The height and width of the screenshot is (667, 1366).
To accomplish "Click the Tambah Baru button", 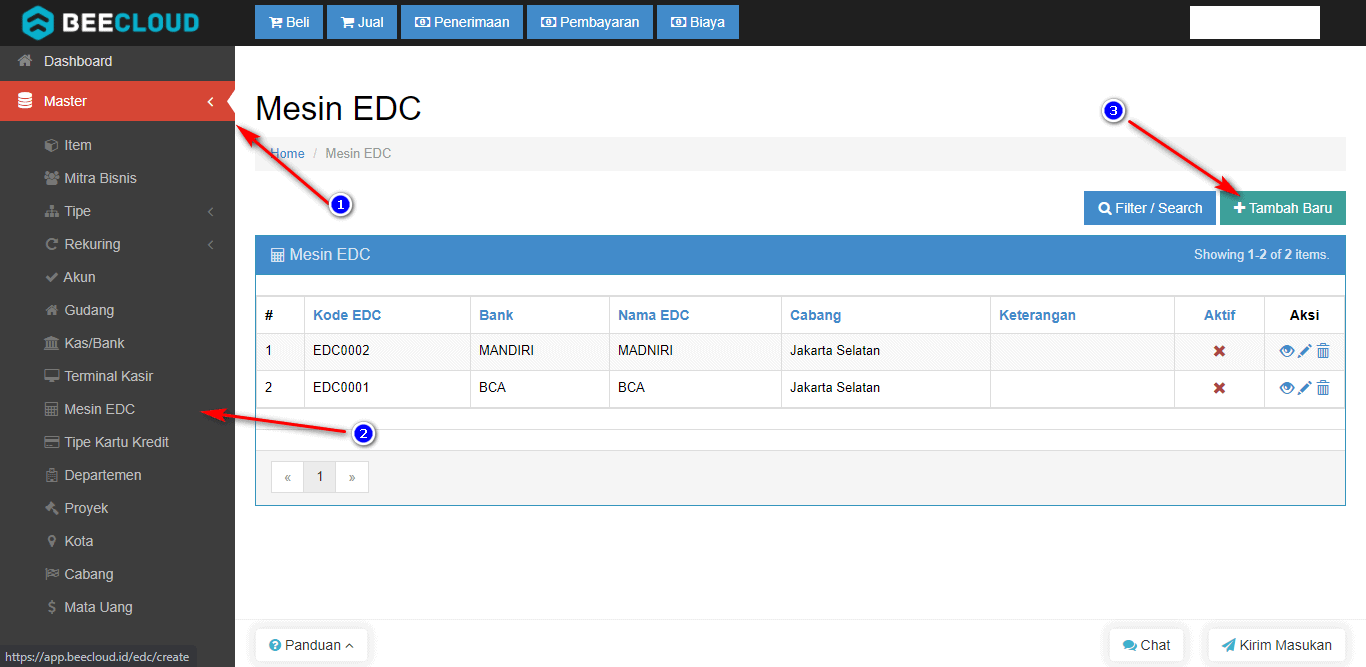I will pyautogui.click(x=1283, y=208).
